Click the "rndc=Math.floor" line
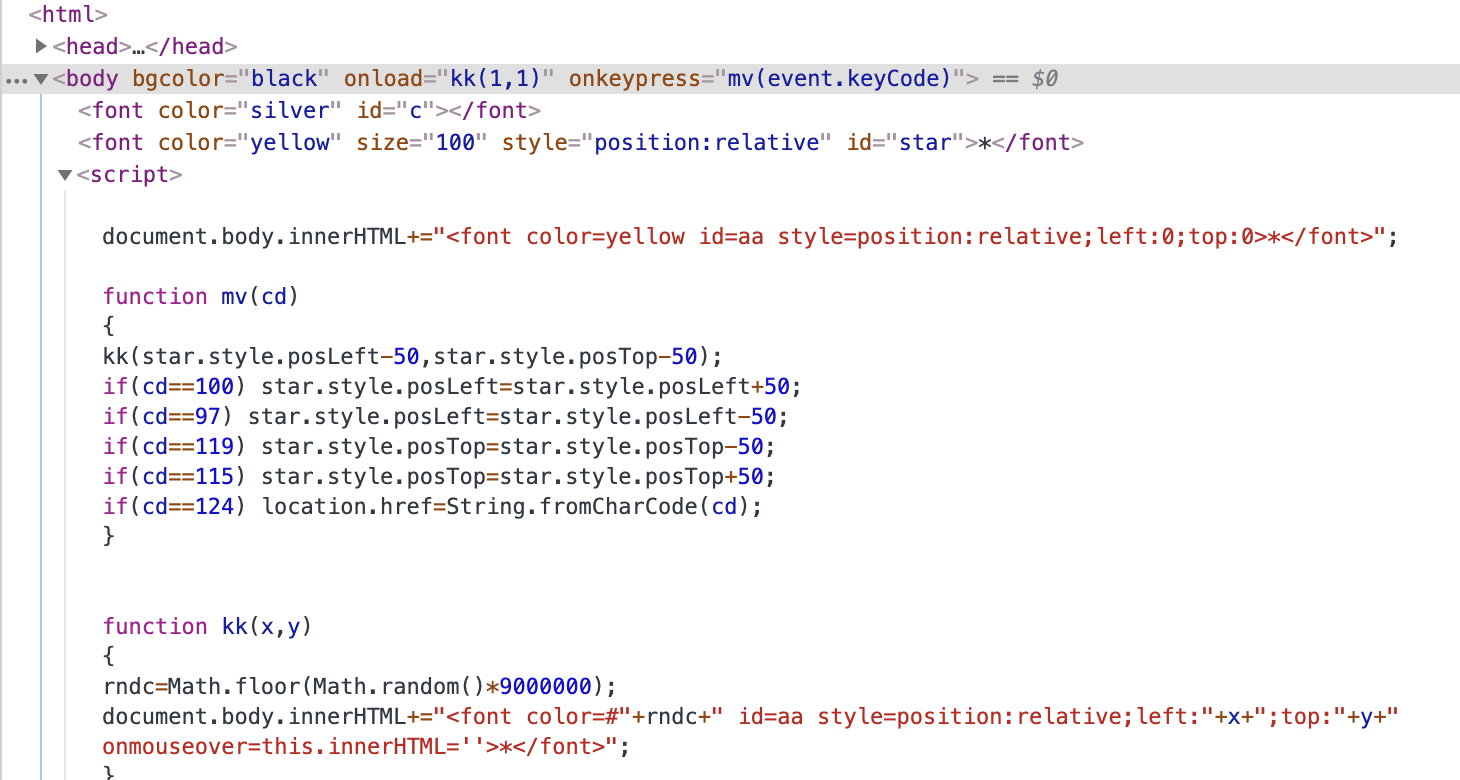 (x=360, y=686)
